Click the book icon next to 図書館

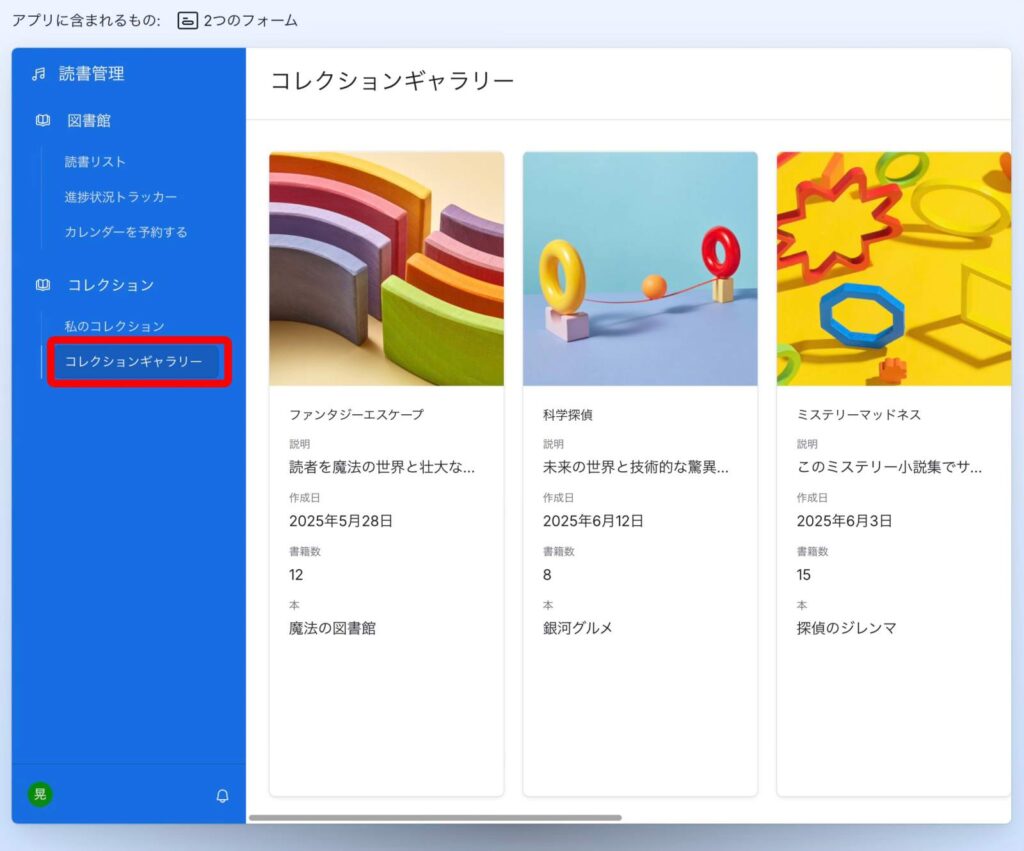pos(43,120)
